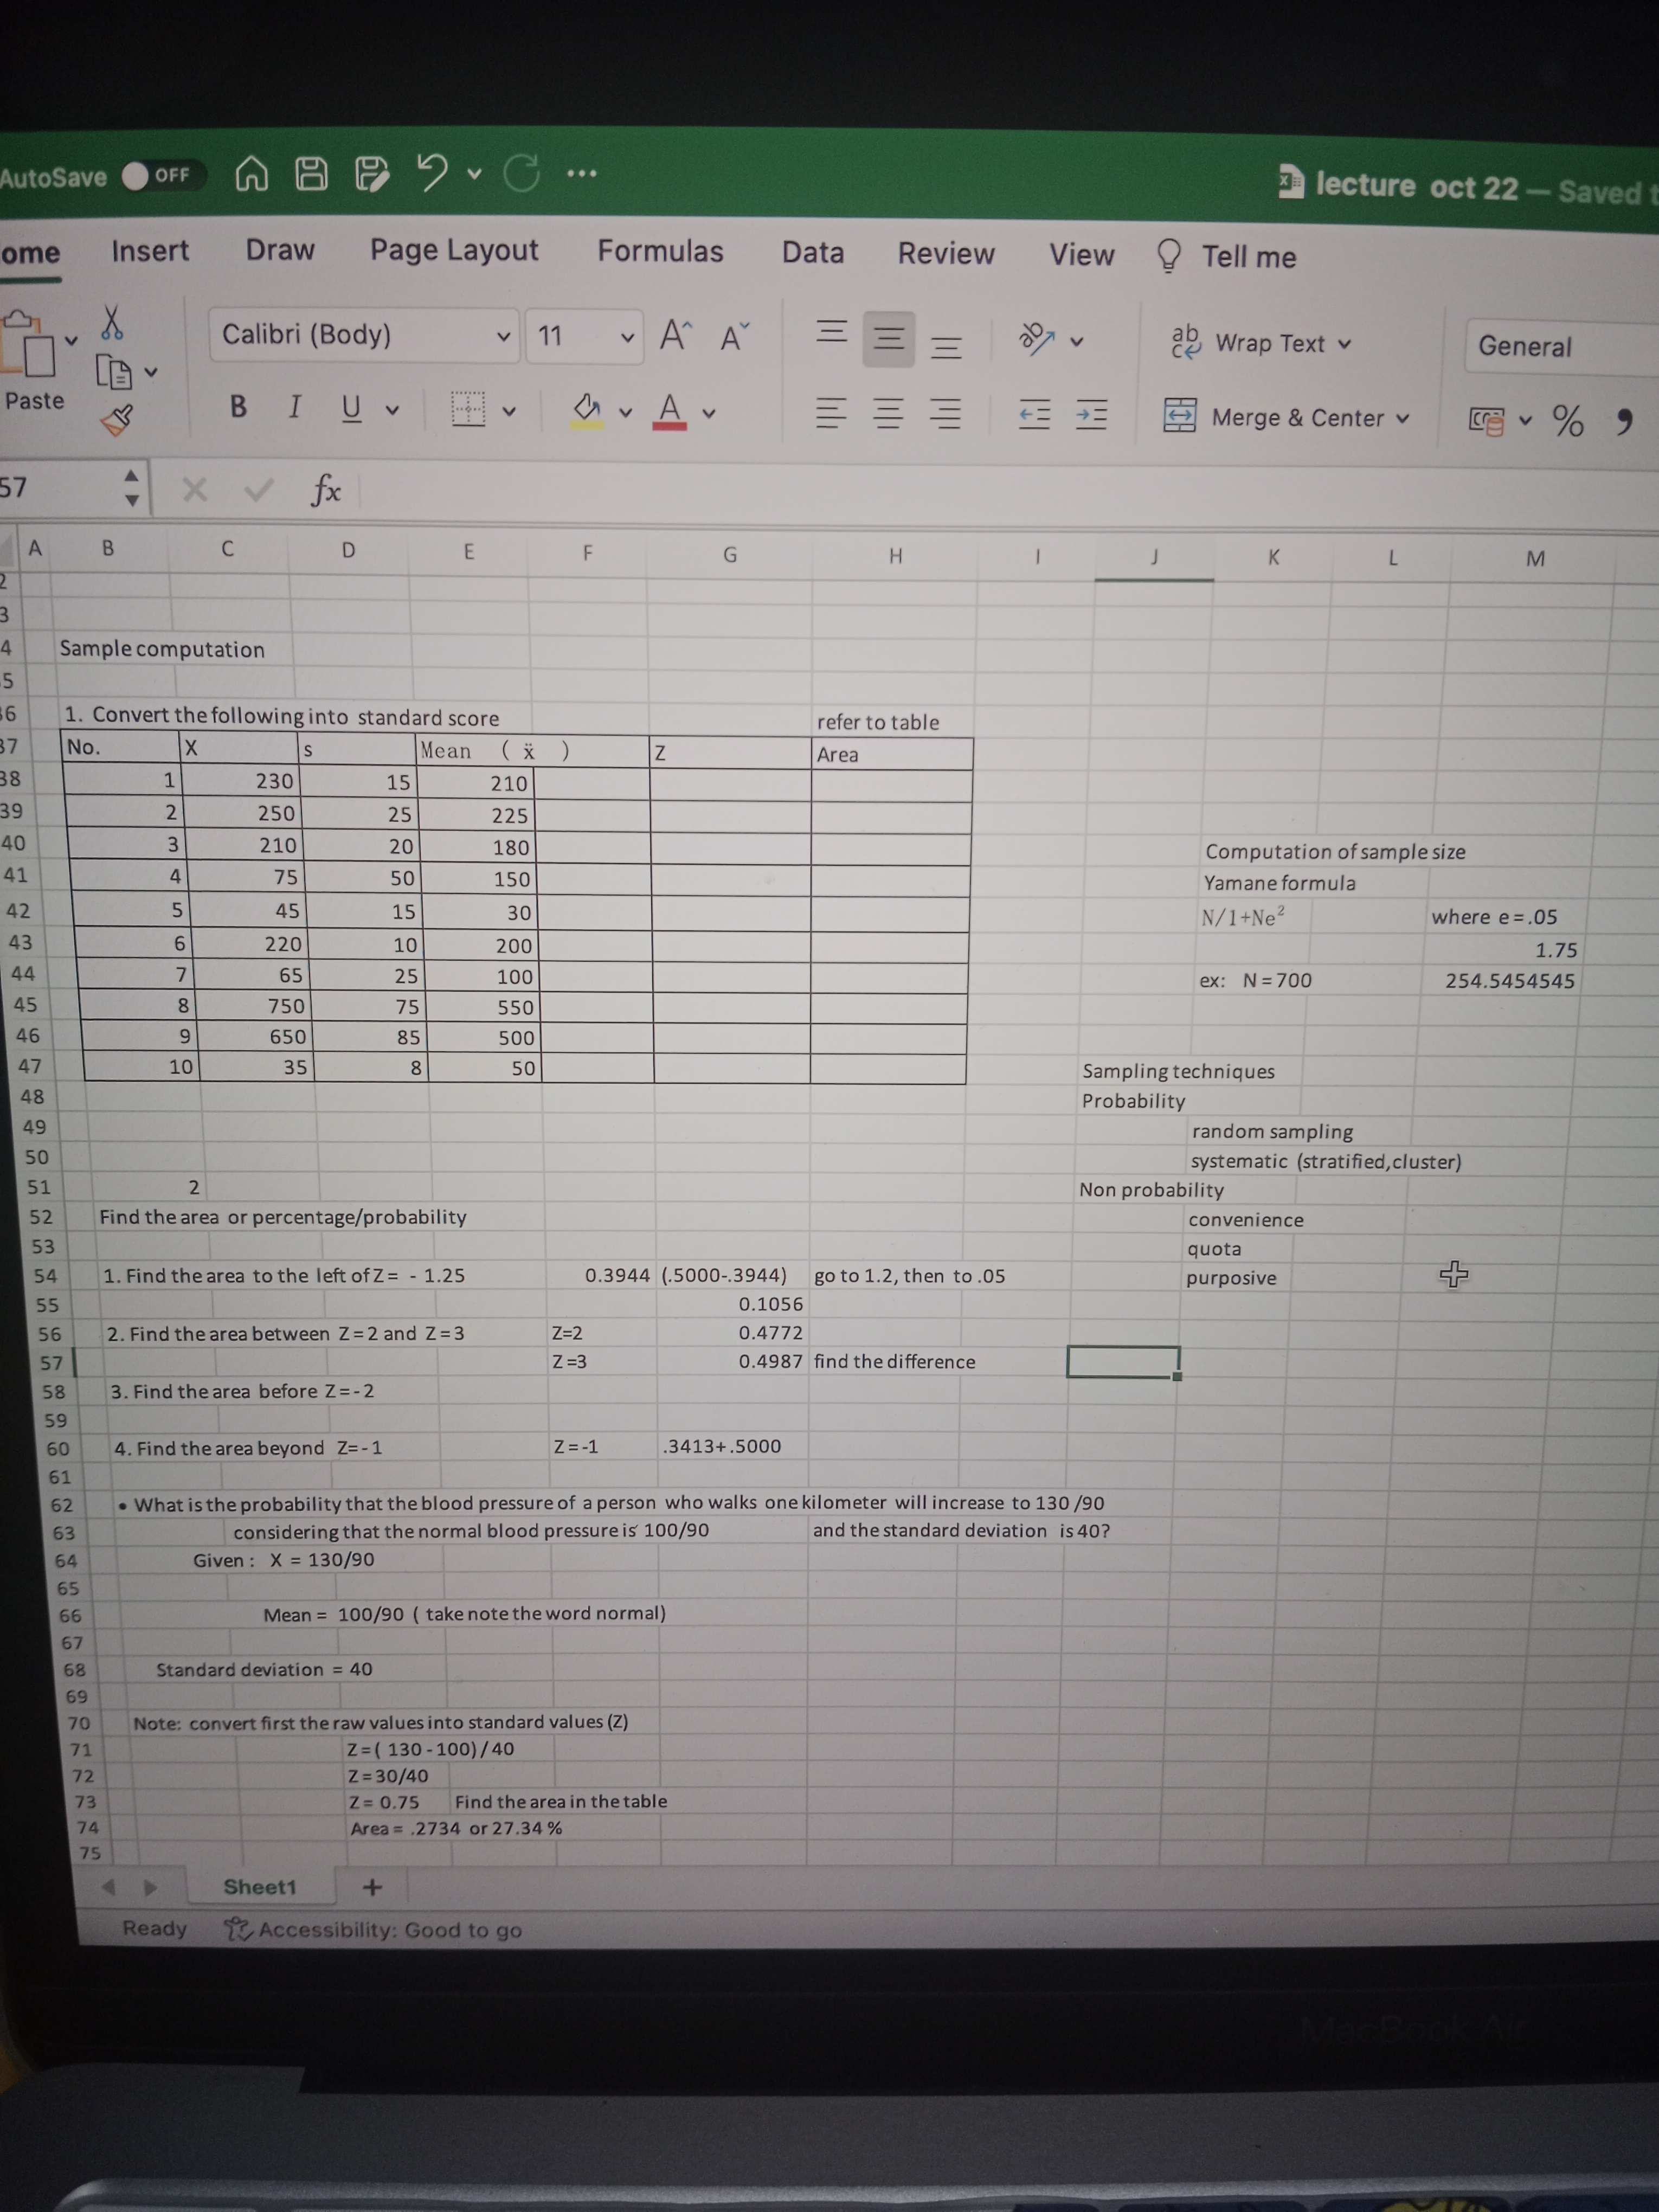Screen dimensions: 1659x2212
Task: Add a new sheet with plus button
Action: coord(372,1887)
